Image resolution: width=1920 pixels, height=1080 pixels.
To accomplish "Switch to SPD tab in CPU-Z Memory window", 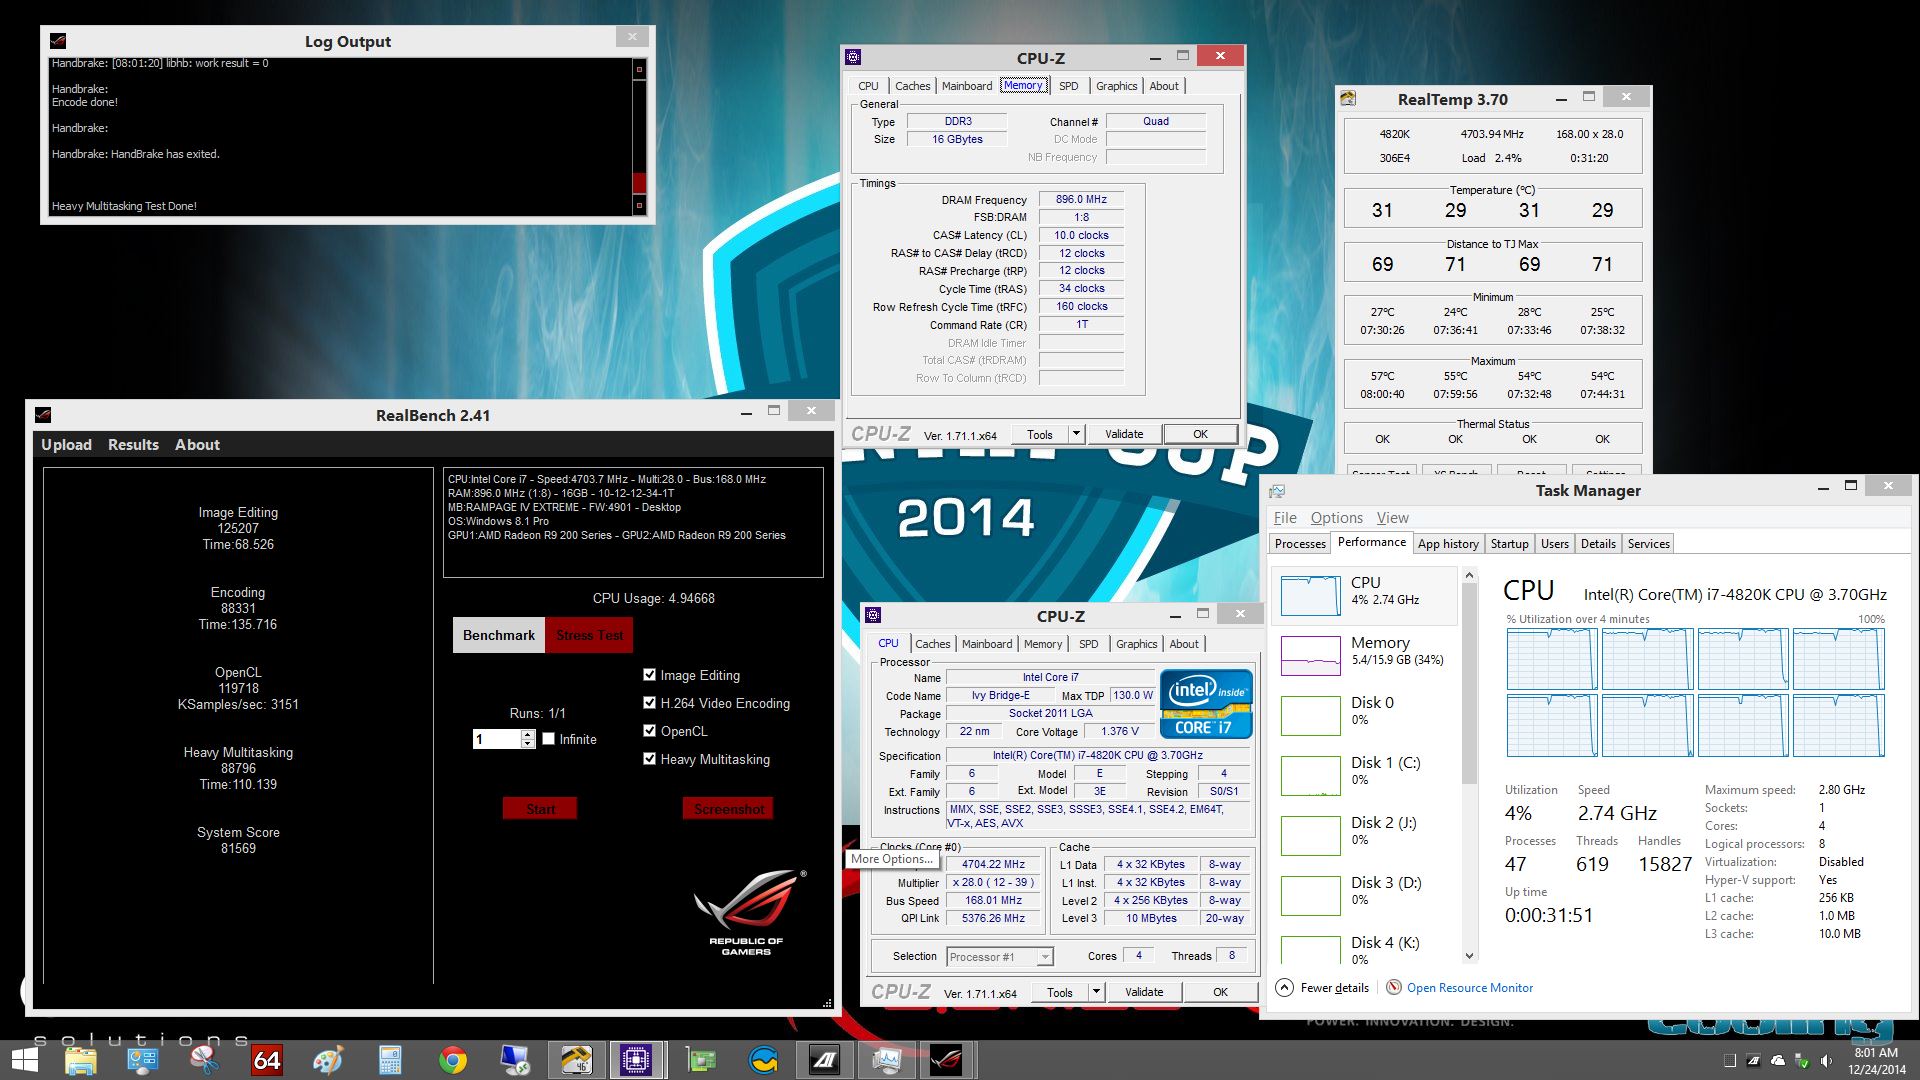I will pyautogui.click(x=1068, y=86).
